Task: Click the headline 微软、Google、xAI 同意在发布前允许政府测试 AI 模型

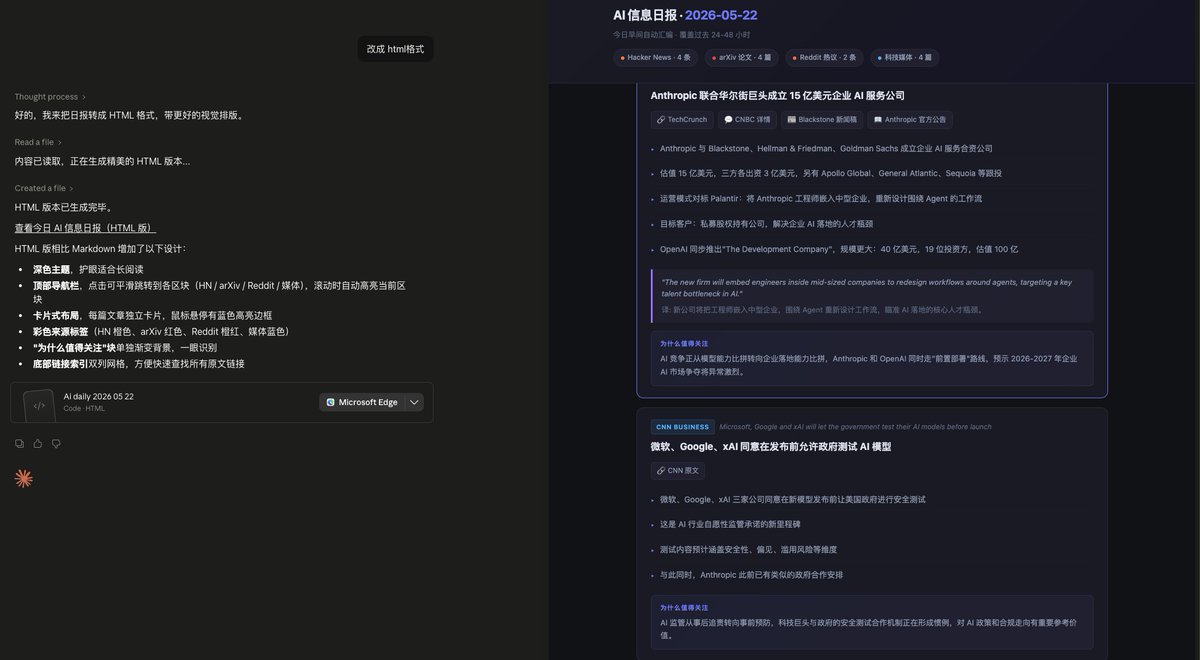Action: (x=770, y=447)
